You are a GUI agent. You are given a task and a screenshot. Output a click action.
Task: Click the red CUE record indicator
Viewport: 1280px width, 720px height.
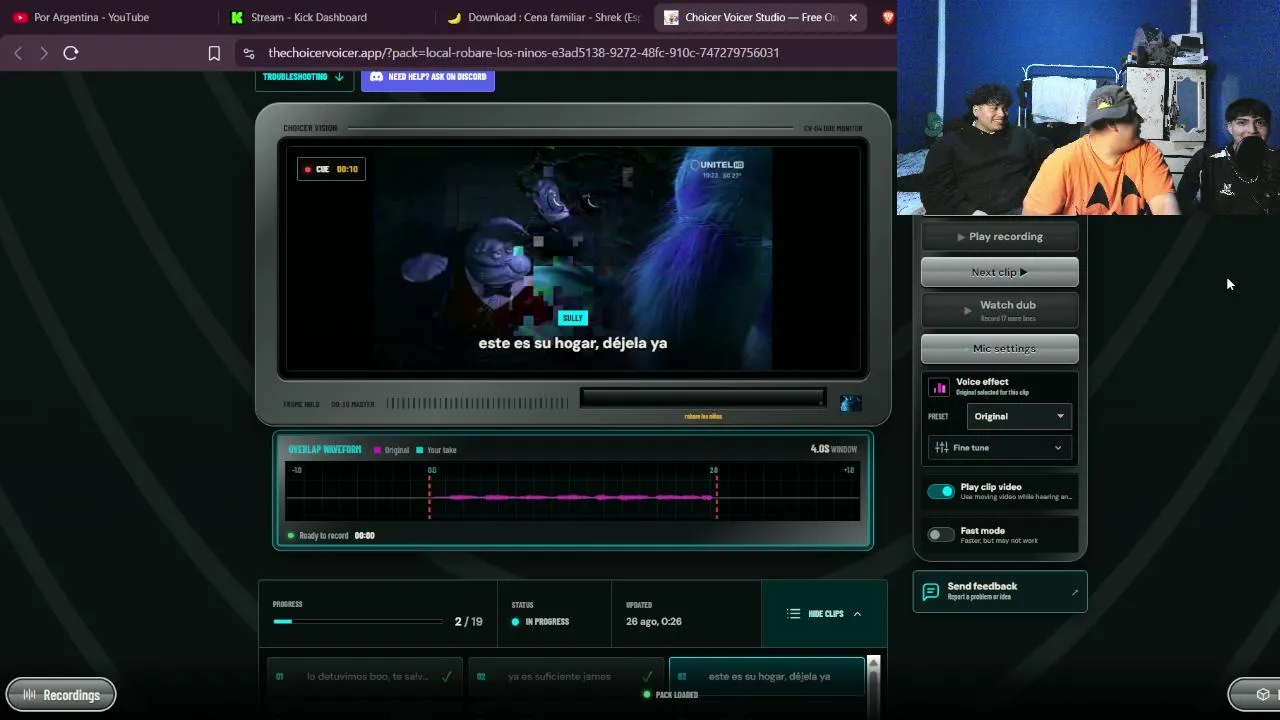point(308,170)
